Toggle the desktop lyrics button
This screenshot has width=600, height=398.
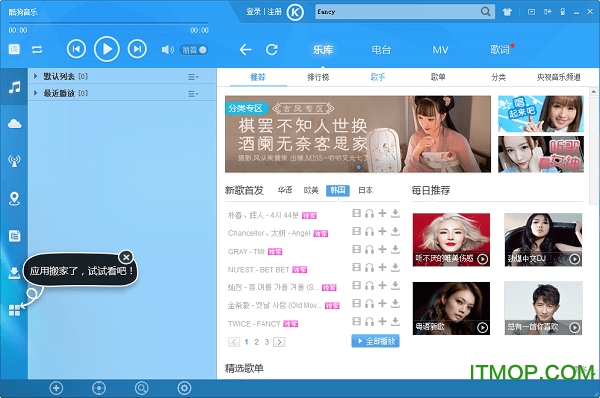click(14, 49)
